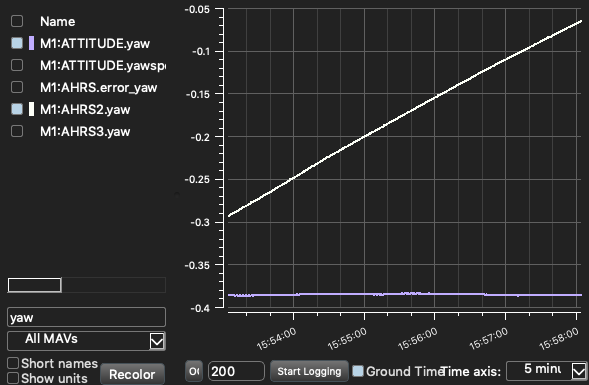
Task: Click the Name column header text
Action: click(57, 21)
